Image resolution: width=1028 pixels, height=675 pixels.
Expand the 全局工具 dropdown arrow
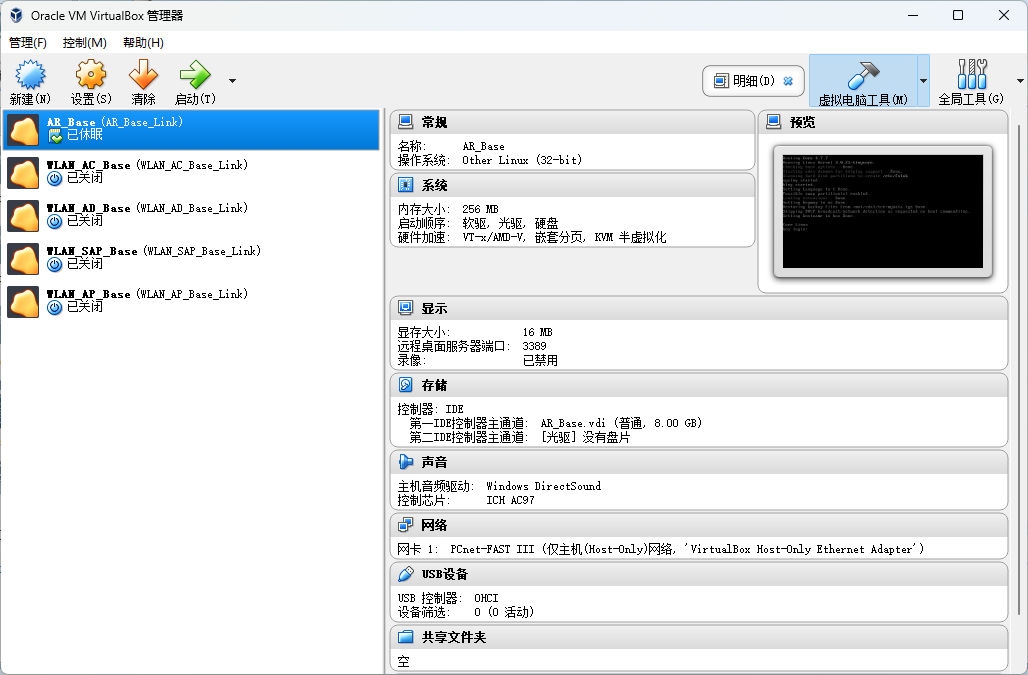(1019, 80)
